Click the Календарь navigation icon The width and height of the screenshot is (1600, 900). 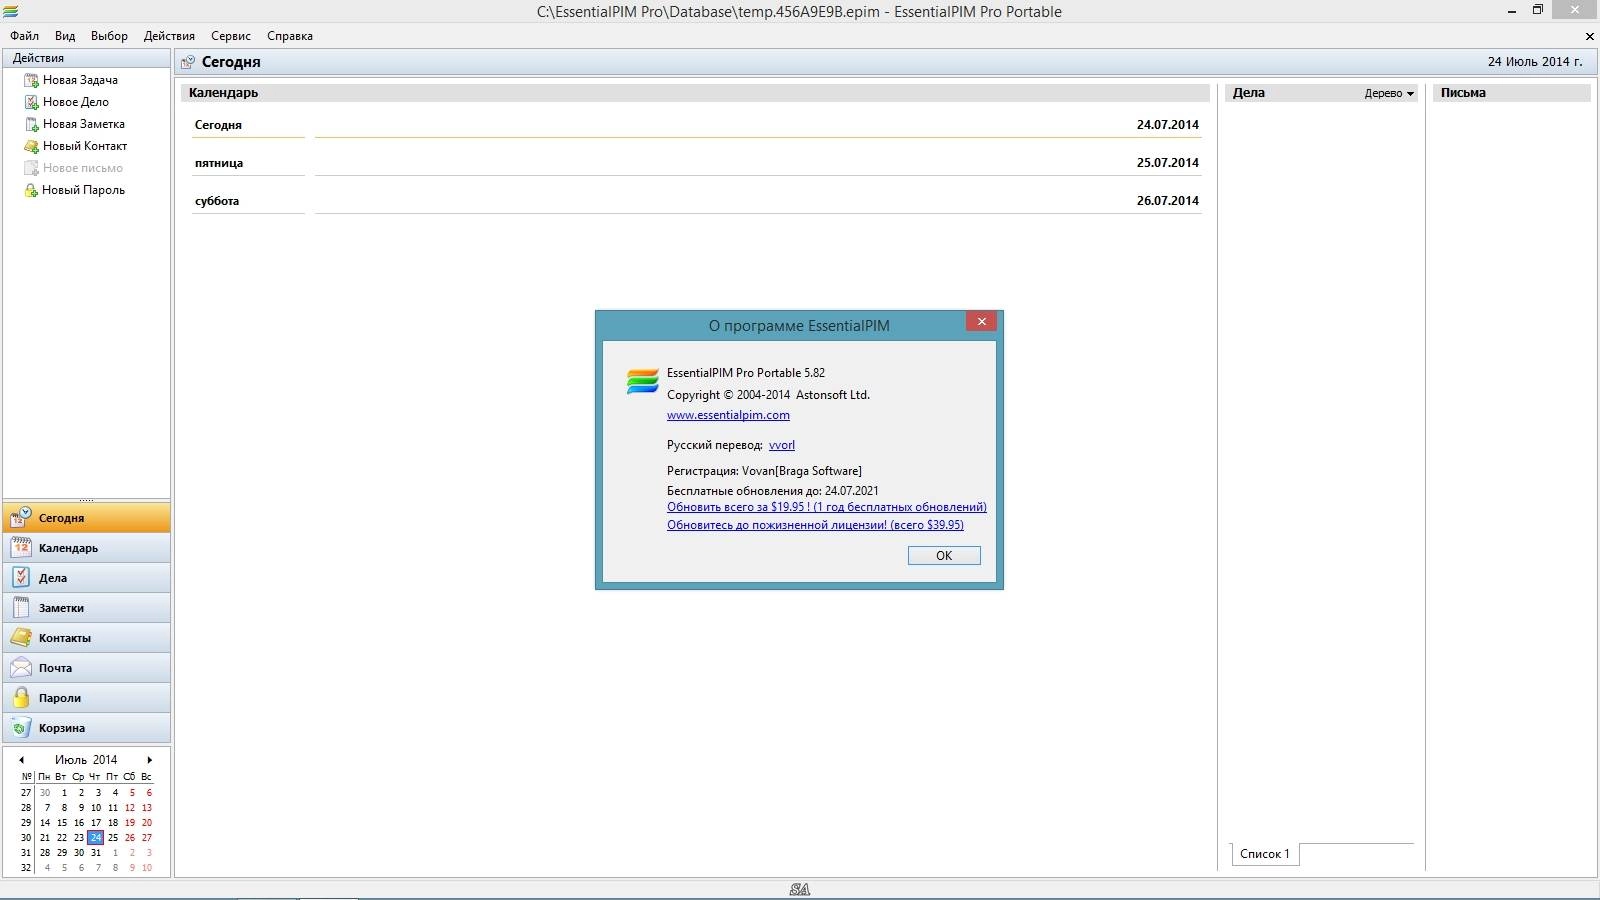[x=21, y=547]
